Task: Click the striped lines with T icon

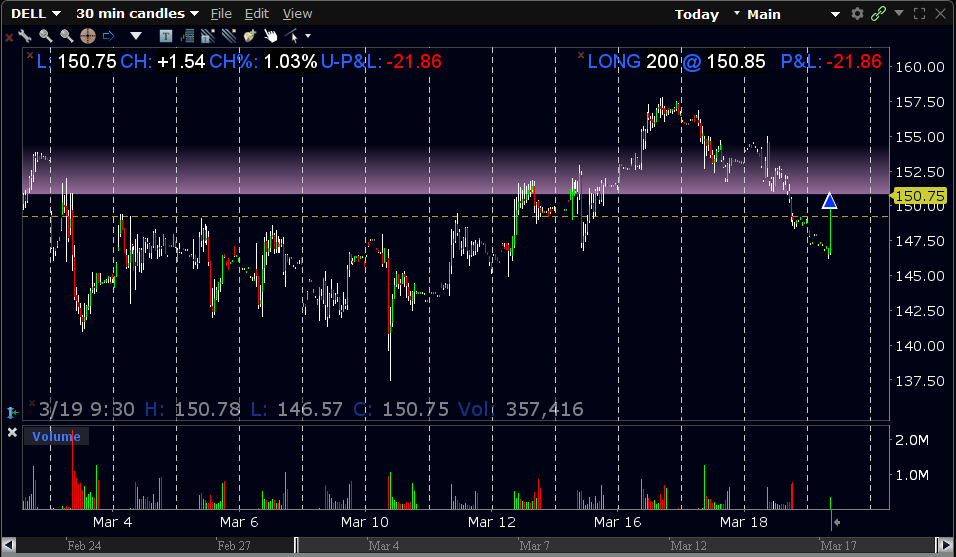Action: tap(208, 36)
